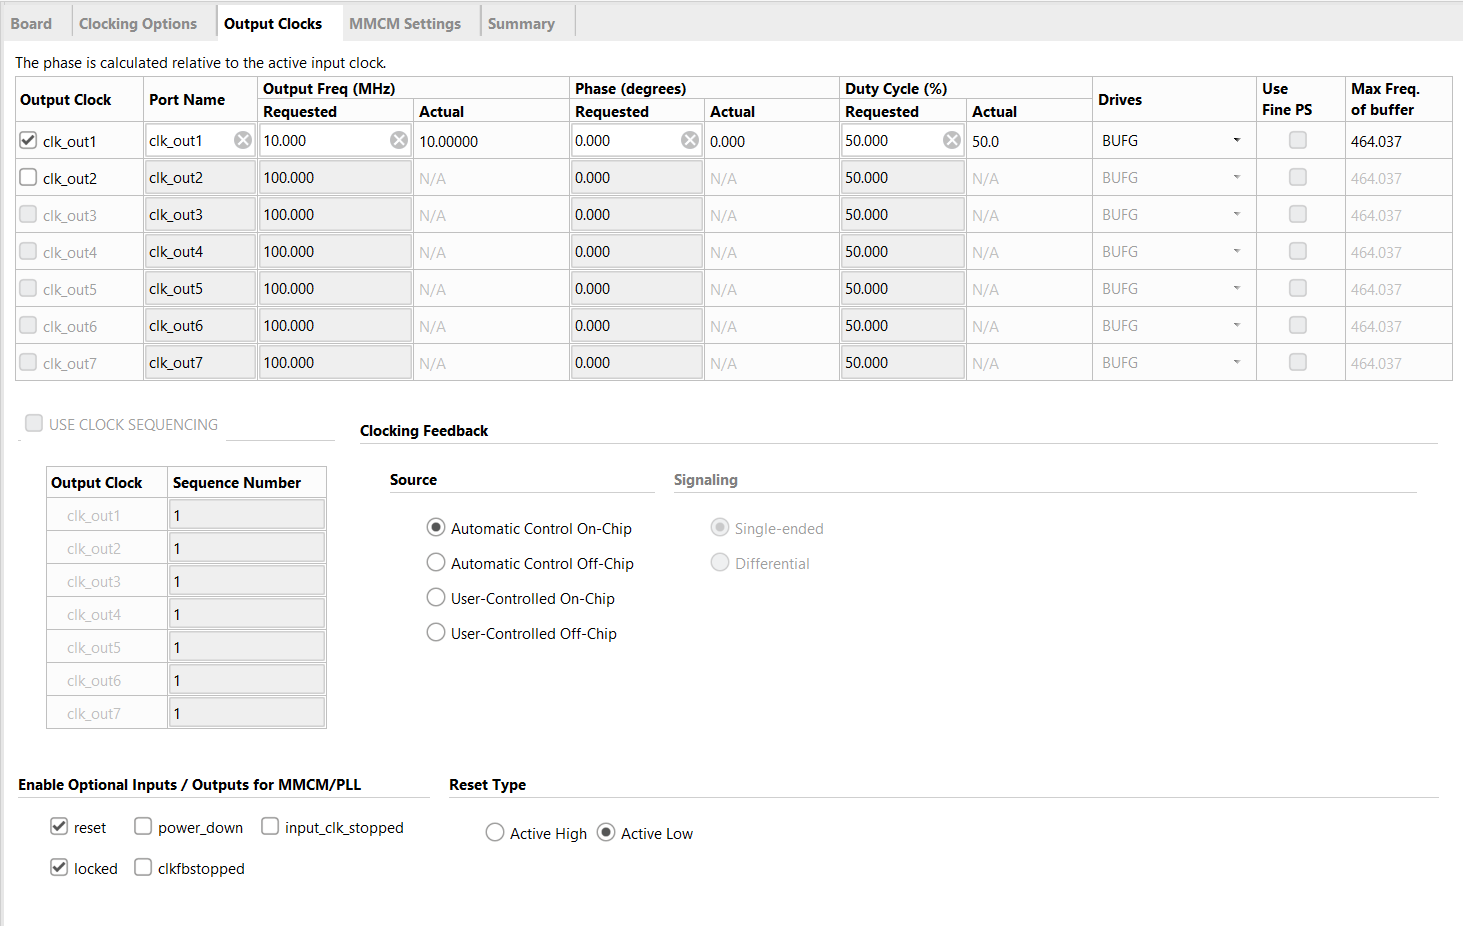Select User-Controlled Off-Chip feedback source
This screenshot has width=1463, height=926.
(x=436, y=633)
